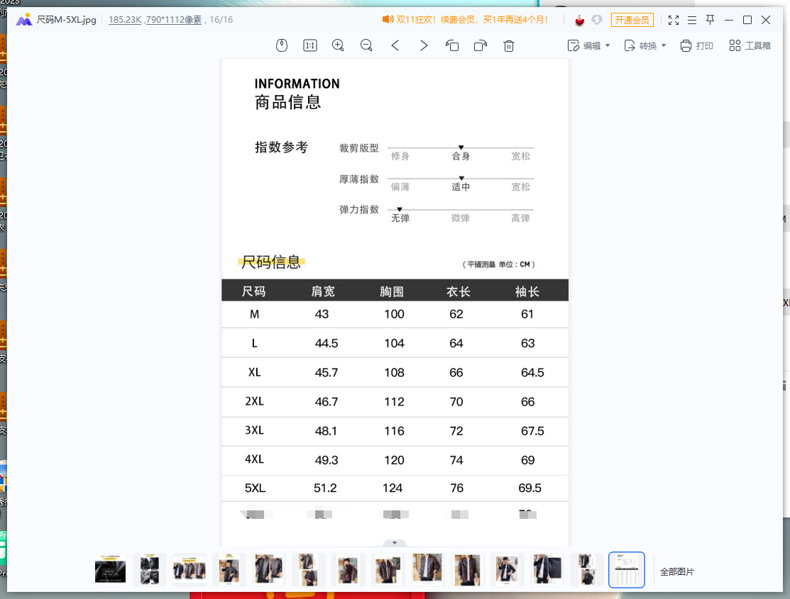Click the gray shield icon in title bar

click(597, 20)
